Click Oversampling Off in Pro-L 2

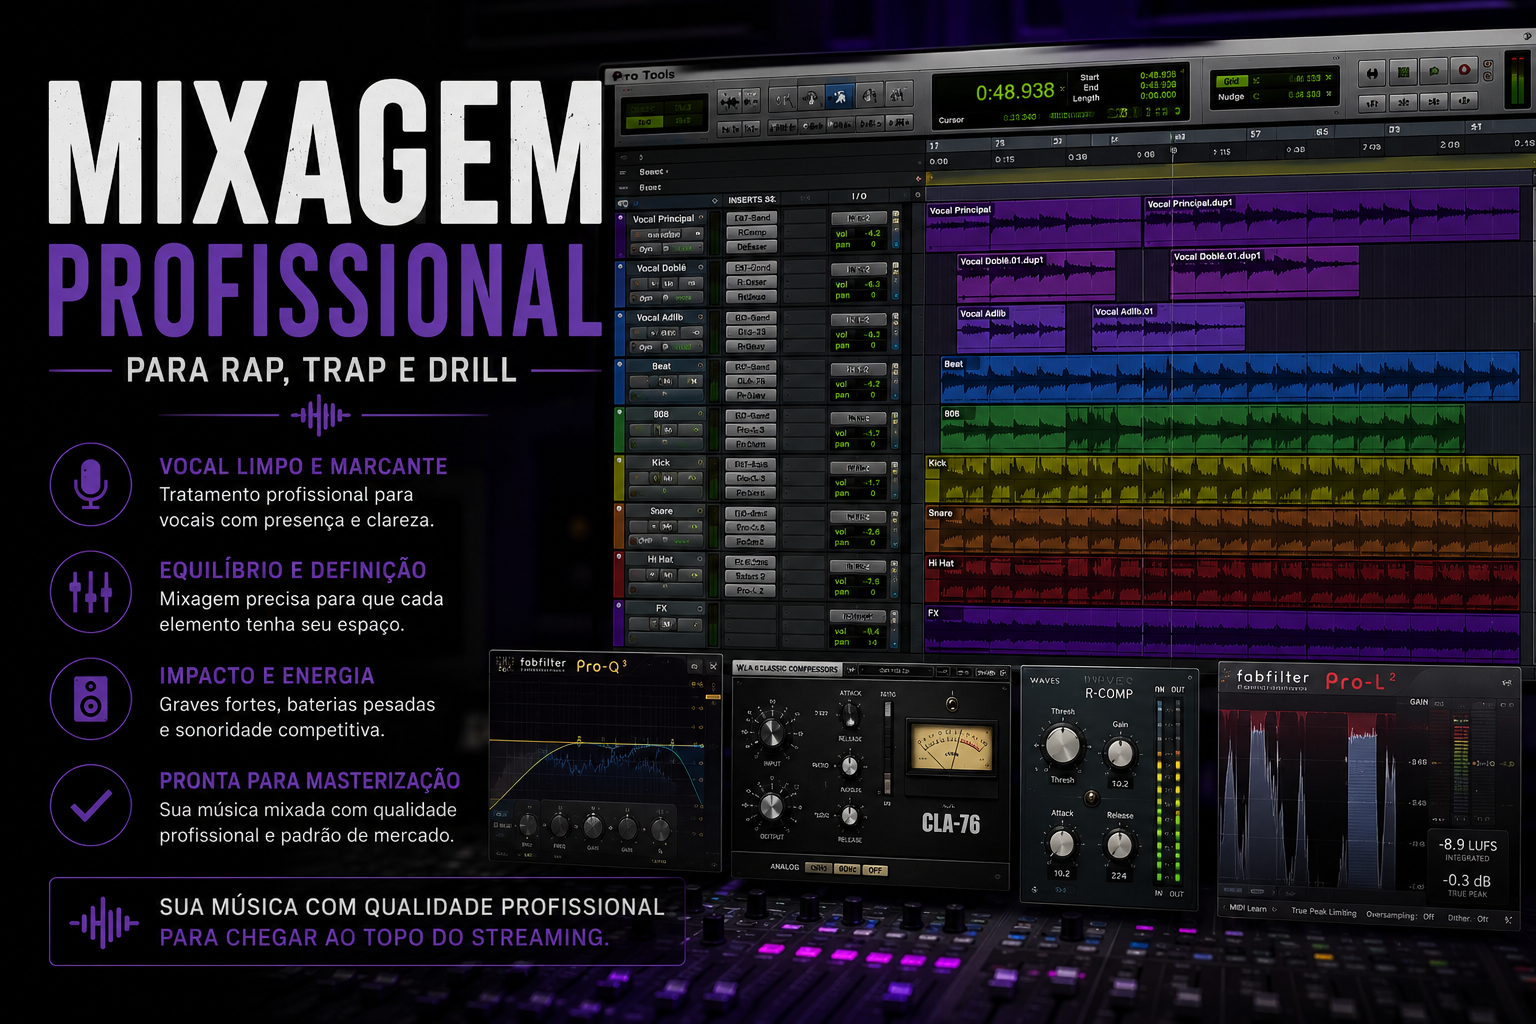1400,915
